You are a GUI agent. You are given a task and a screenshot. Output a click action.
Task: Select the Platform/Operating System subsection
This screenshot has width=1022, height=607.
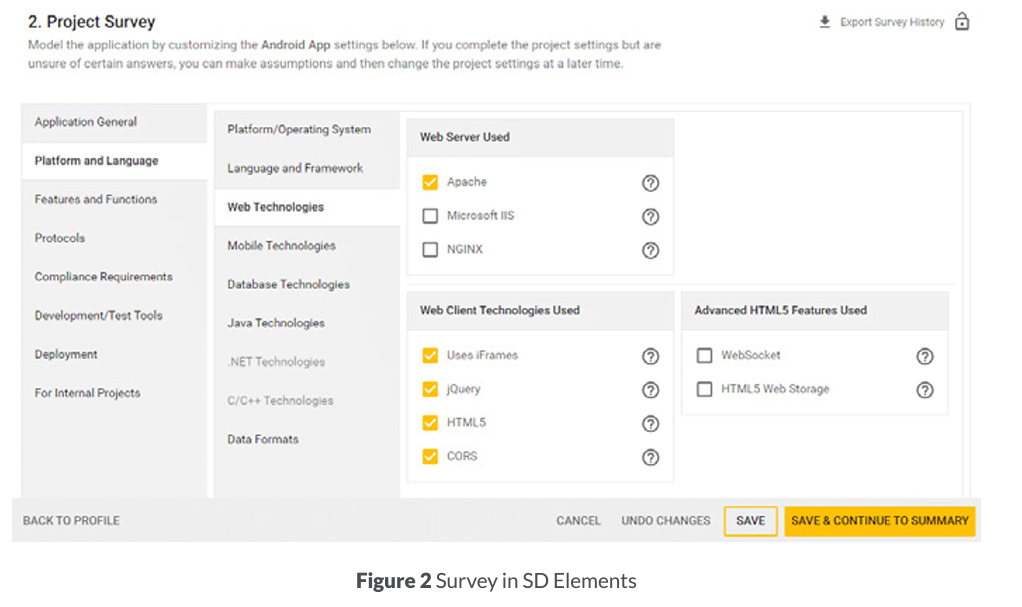307,130
